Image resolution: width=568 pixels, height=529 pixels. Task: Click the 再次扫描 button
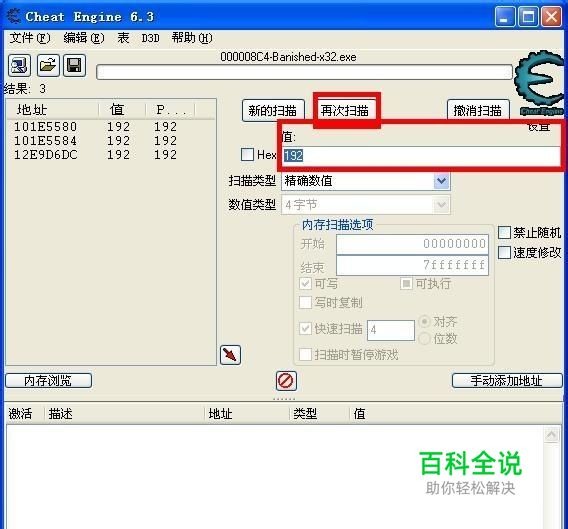[x=344, y=111]
